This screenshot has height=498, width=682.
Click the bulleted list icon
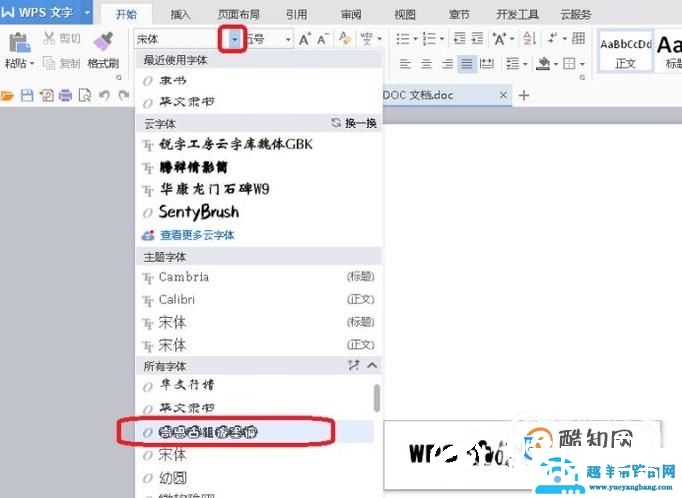[x=403, y=39]
